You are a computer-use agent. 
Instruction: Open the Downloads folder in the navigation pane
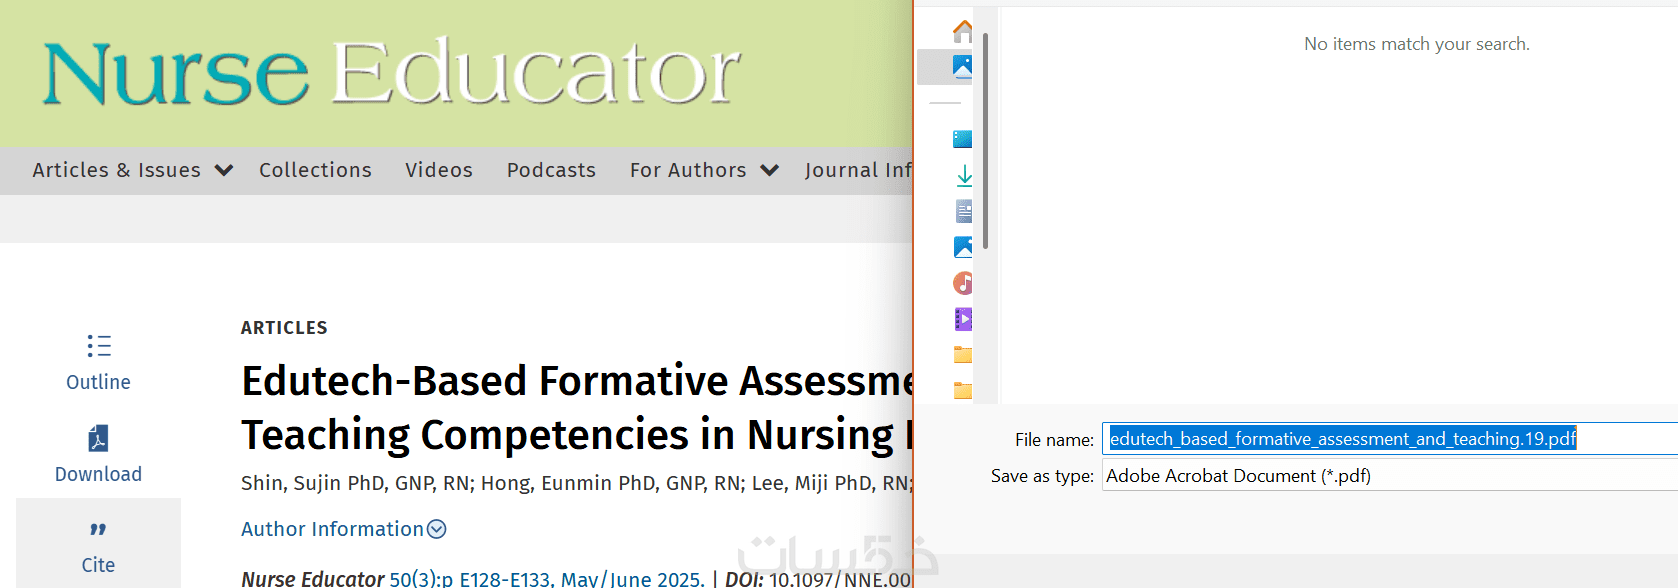pyautogui.click(x=963, y=176)
